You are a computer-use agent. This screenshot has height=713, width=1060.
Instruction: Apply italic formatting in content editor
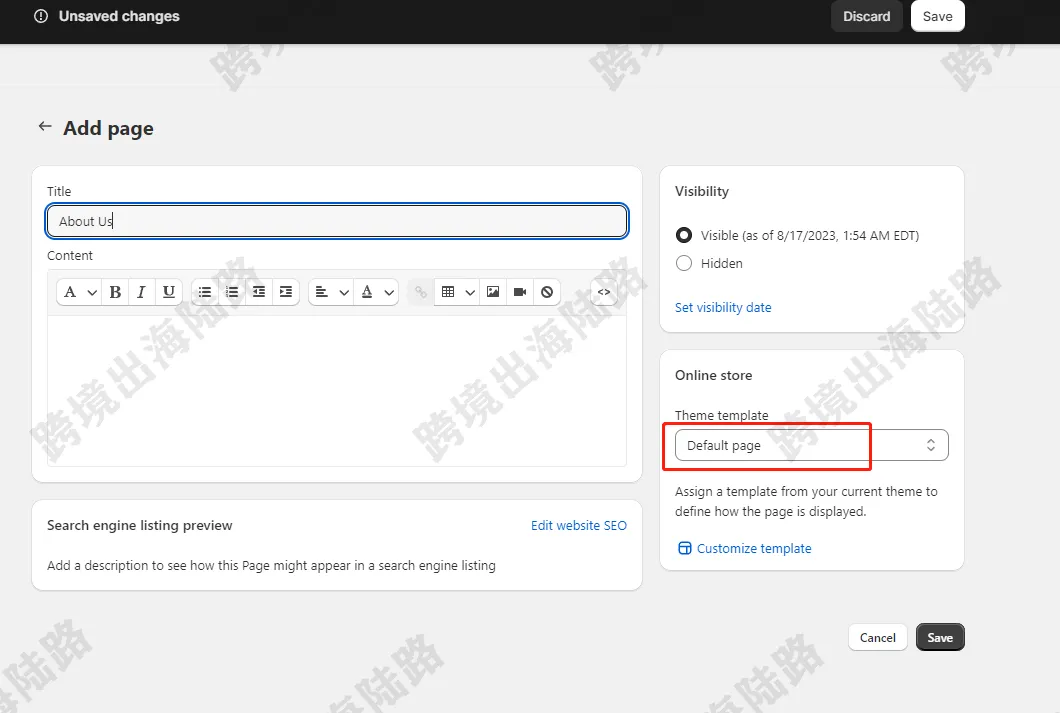tap(141, 292)
